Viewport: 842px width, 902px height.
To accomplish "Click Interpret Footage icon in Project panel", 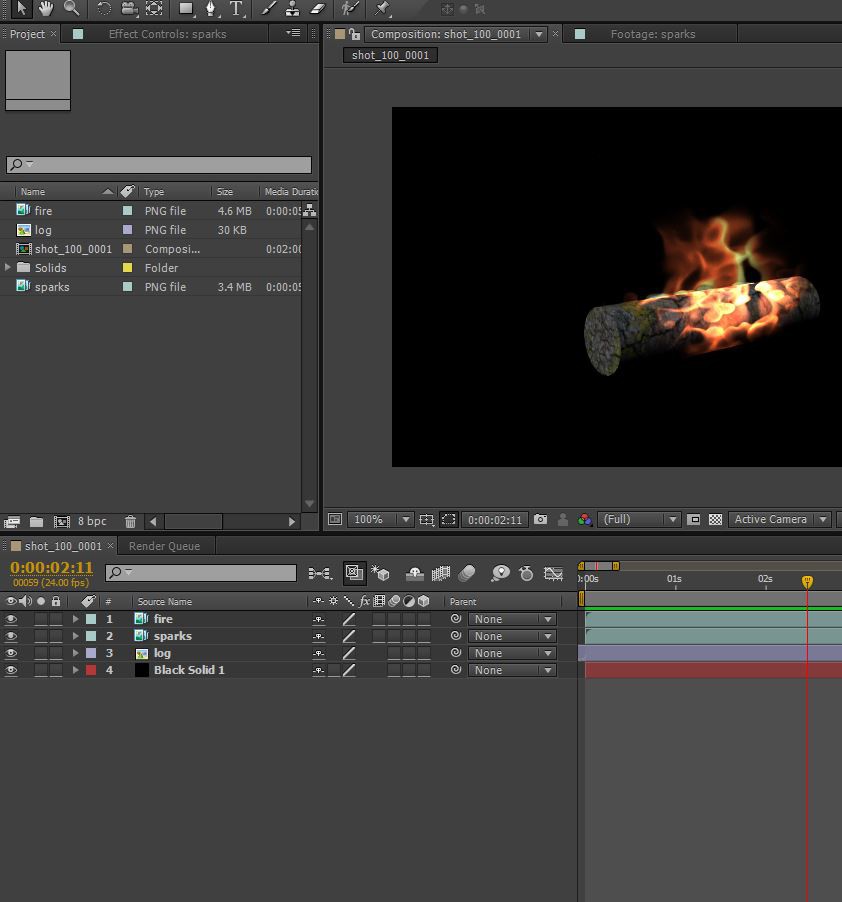I will [12, 522].
